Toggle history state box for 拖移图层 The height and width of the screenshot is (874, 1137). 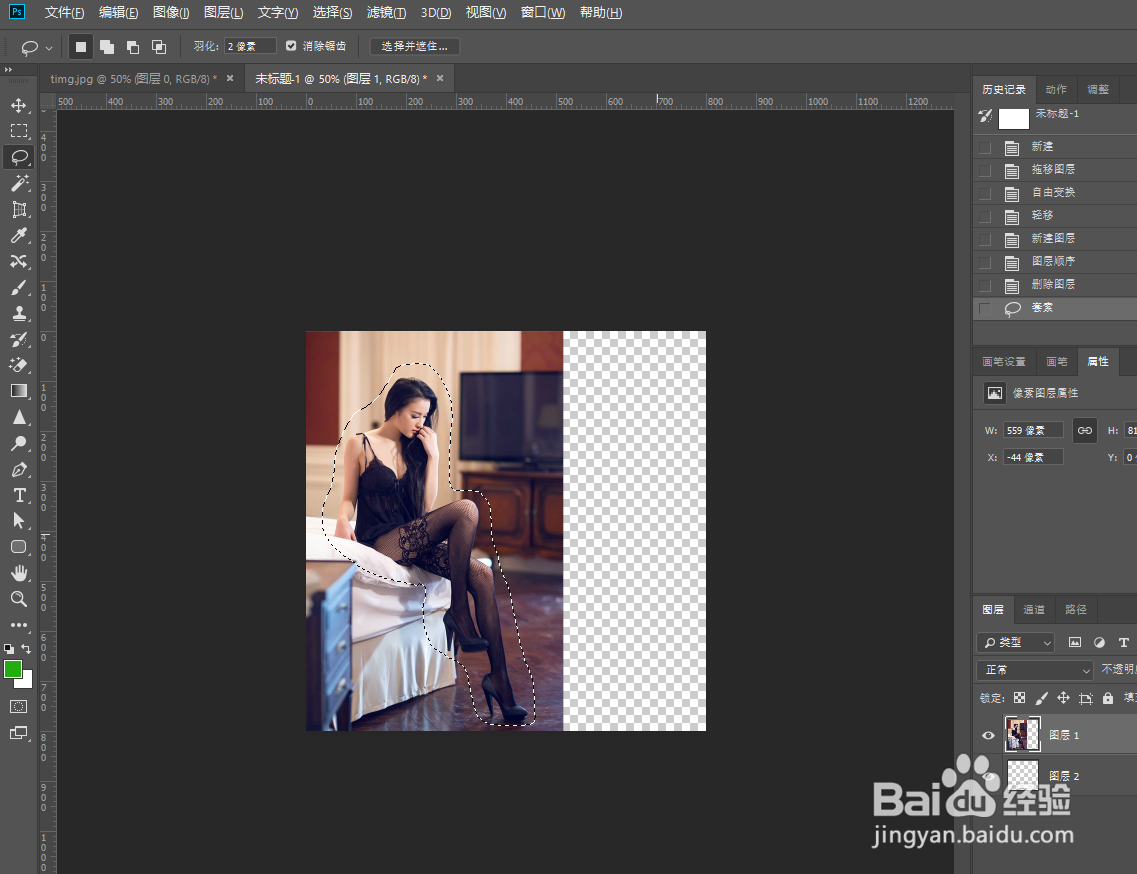point(985,170)
